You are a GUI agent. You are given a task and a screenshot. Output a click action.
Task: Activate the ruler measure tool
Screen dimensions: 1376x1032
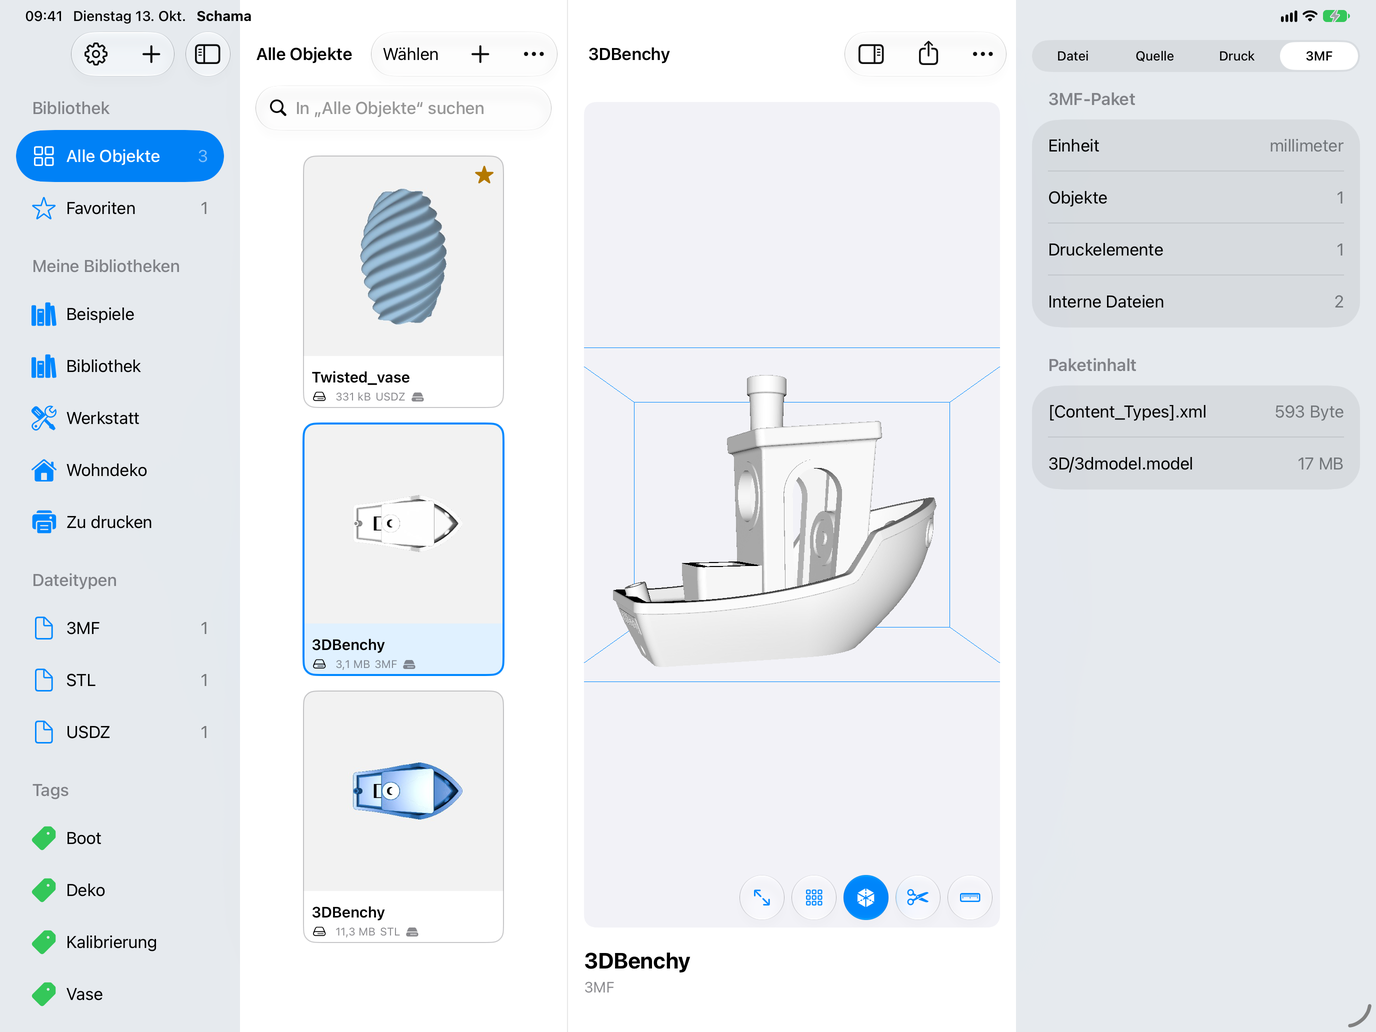(x=970, y=898)
